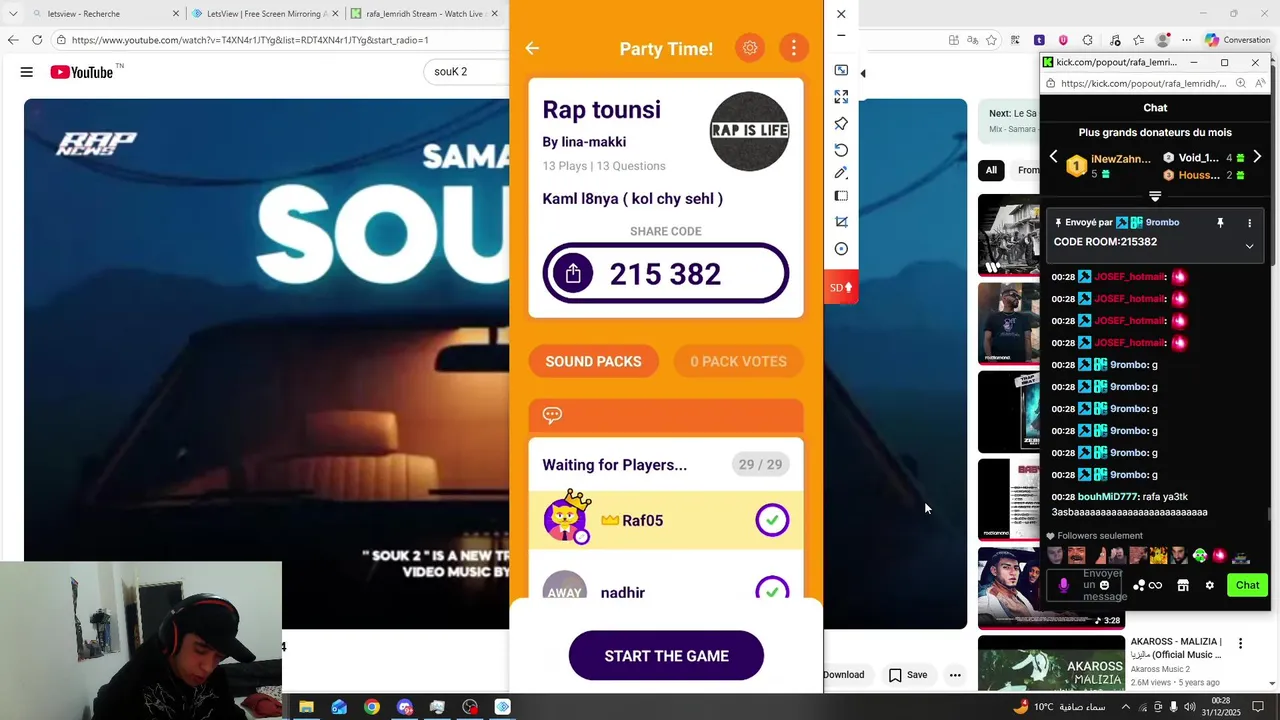1280x720 pixels.
Task: Click the SOUND PACKS button
Action: pos(594,361)
